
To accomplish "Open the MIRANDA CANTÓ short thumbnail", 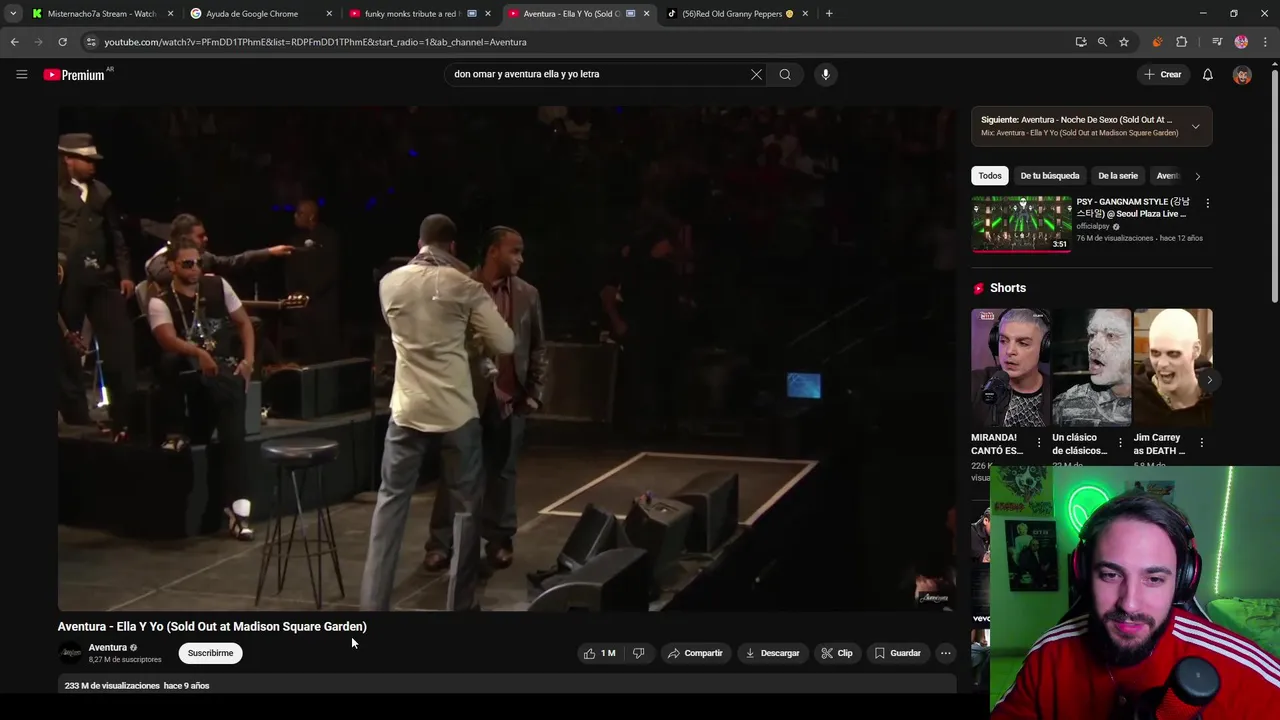I will (1010, 367).
